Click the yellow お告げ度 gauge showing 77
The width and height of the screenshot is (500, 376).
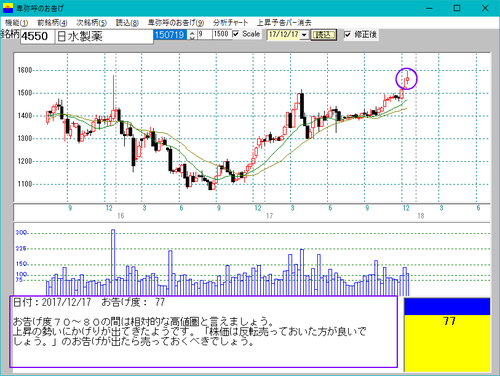pos(447,343)
